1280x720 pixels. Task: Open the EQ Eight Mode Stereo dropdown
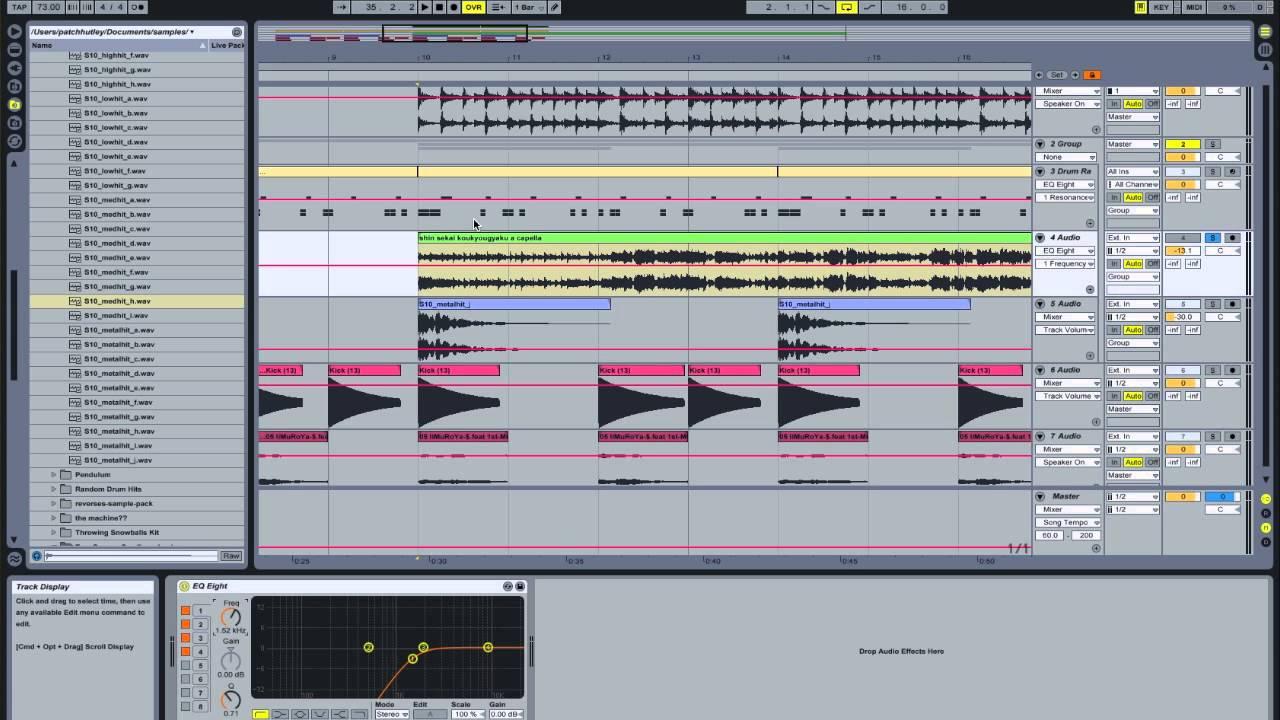(x=392, y=714)
